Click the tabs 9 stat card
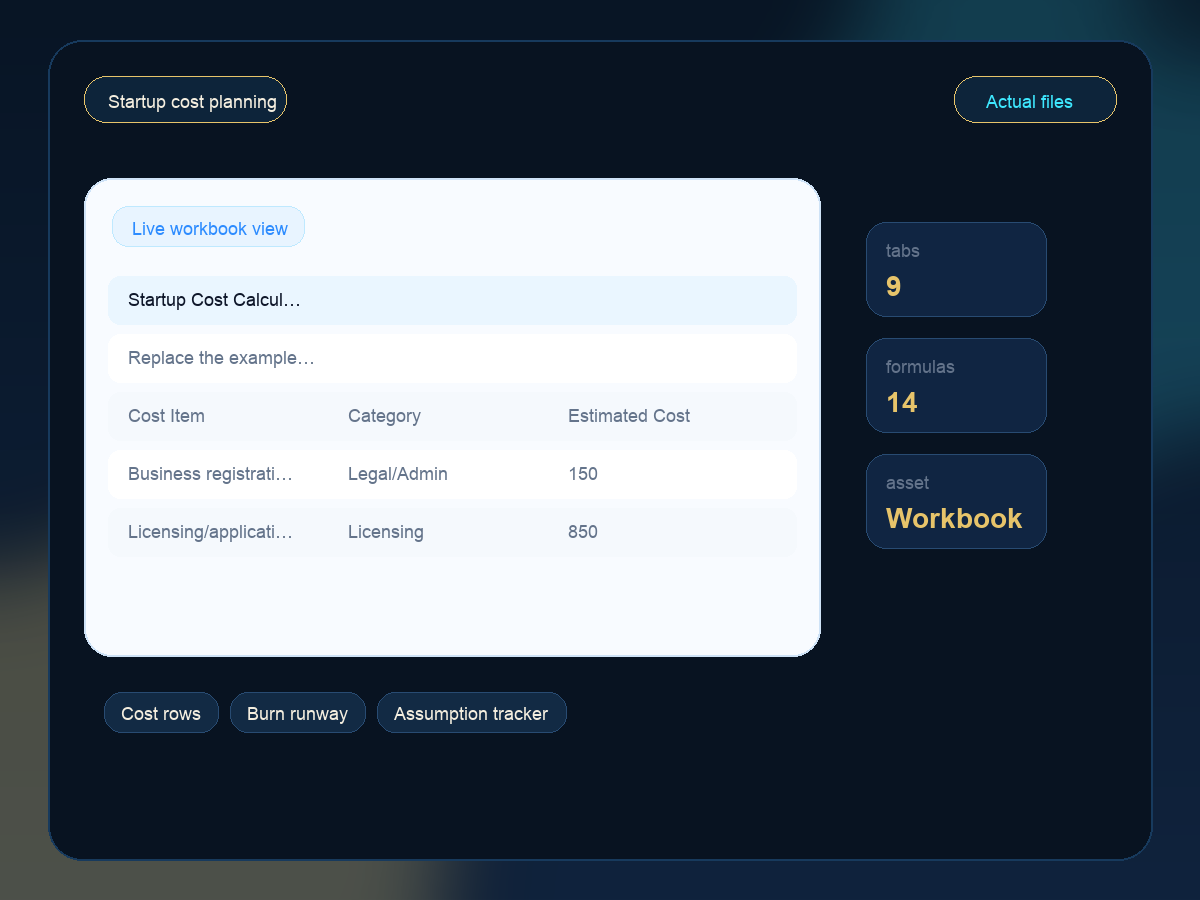Viewport: 1200px width, 900px height. click(x=956, y=270)
